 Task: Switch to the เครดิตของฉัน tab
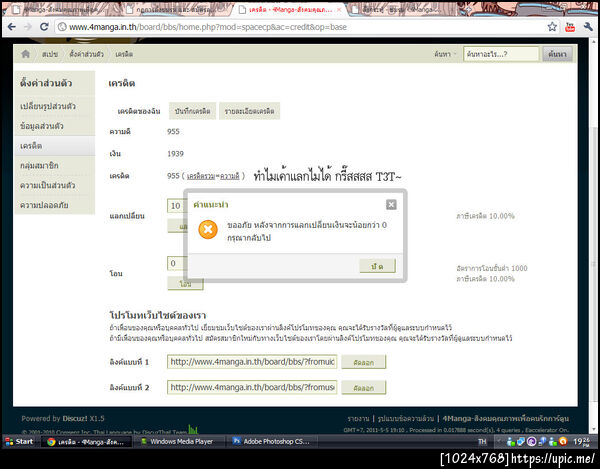click(139, 111)
